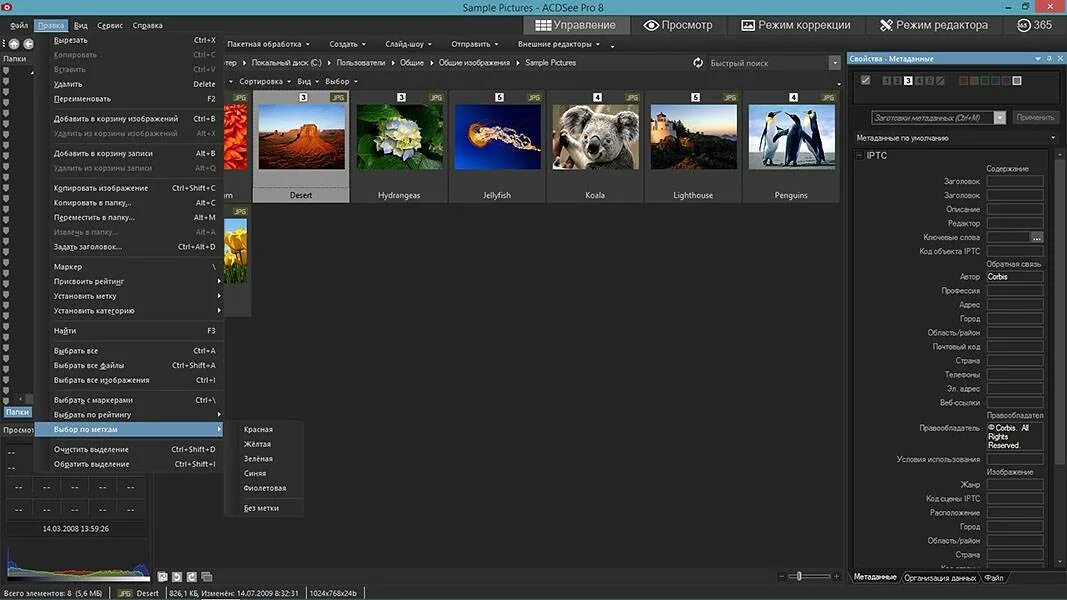Viewport: 1067px width, 600px height.
Task: Click the Папки tab at panel bottom
Action: pos(17,412)
